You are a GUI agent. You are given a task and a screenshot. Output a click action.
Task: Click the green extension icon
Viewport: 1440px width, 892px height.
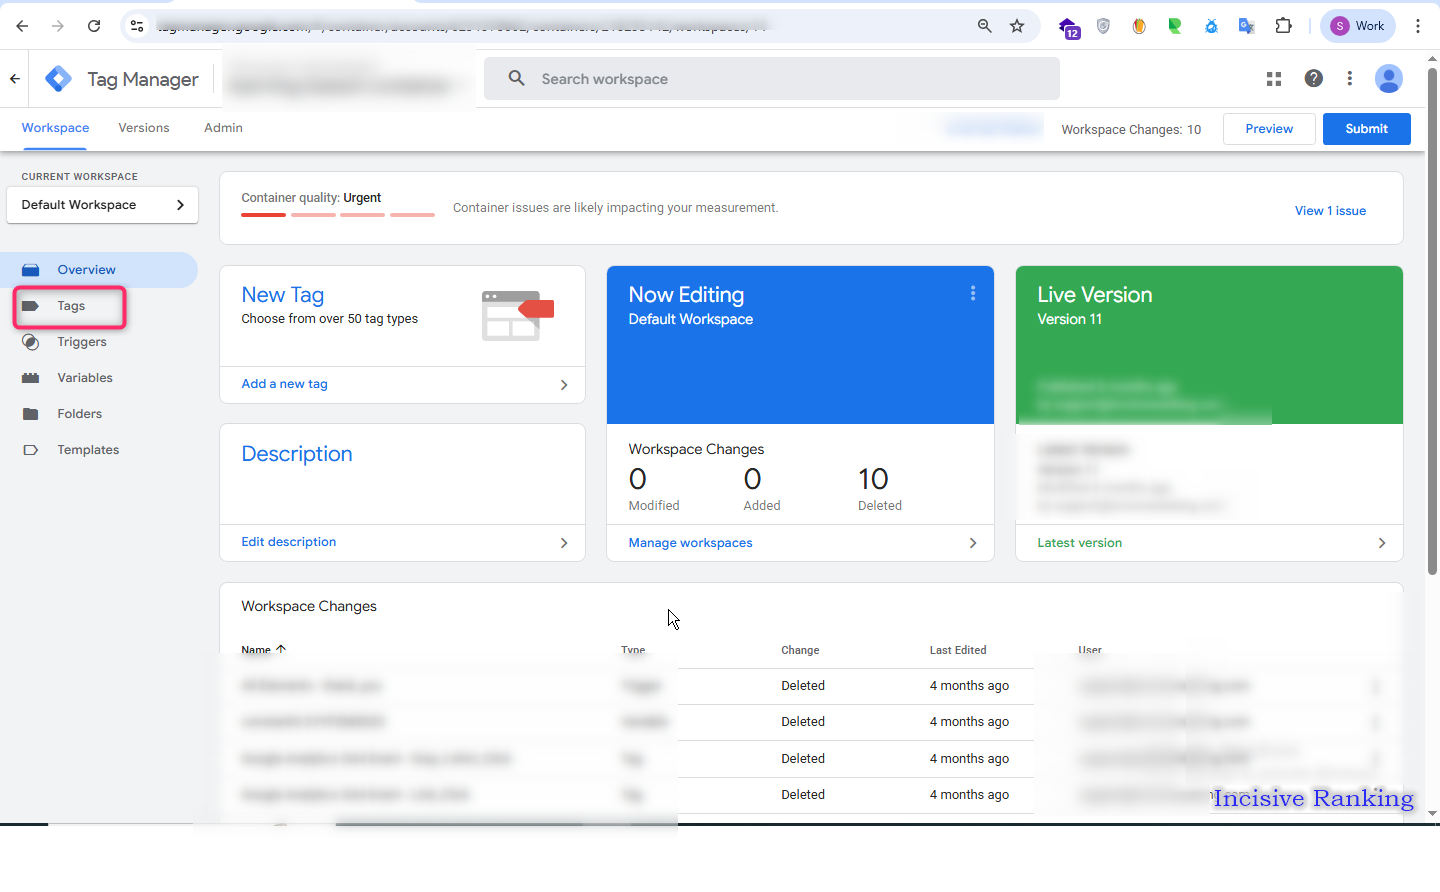tap(1175, 26)
